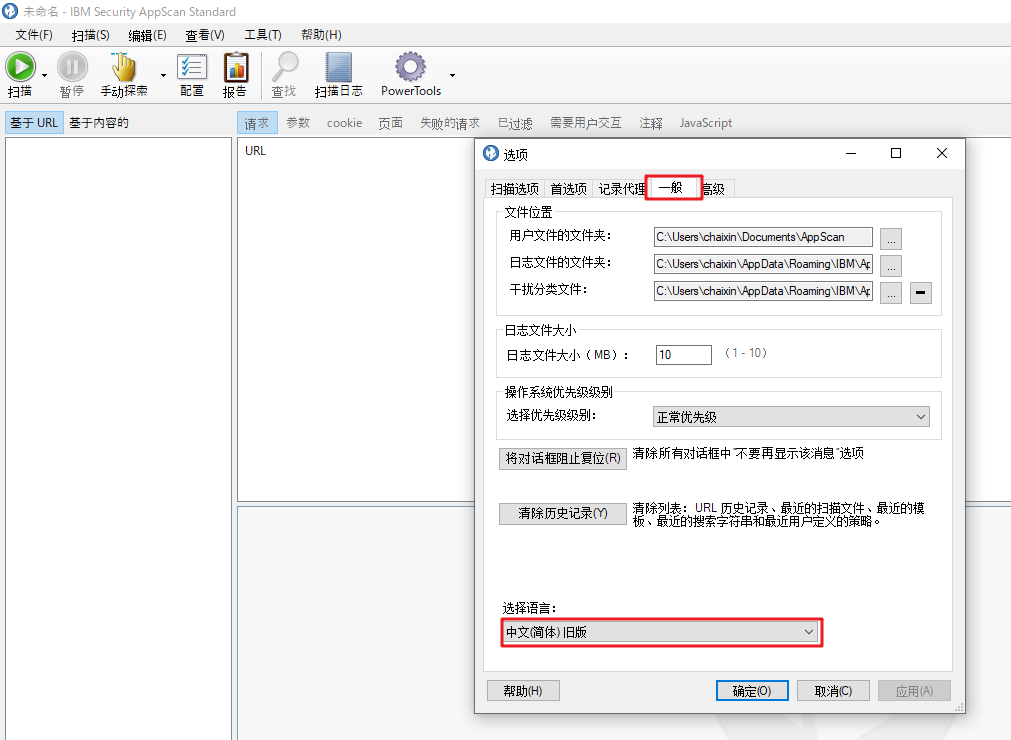Select the 已过滤 tab
This screenshot has width=1011, height=740.
tap(515, 122)
